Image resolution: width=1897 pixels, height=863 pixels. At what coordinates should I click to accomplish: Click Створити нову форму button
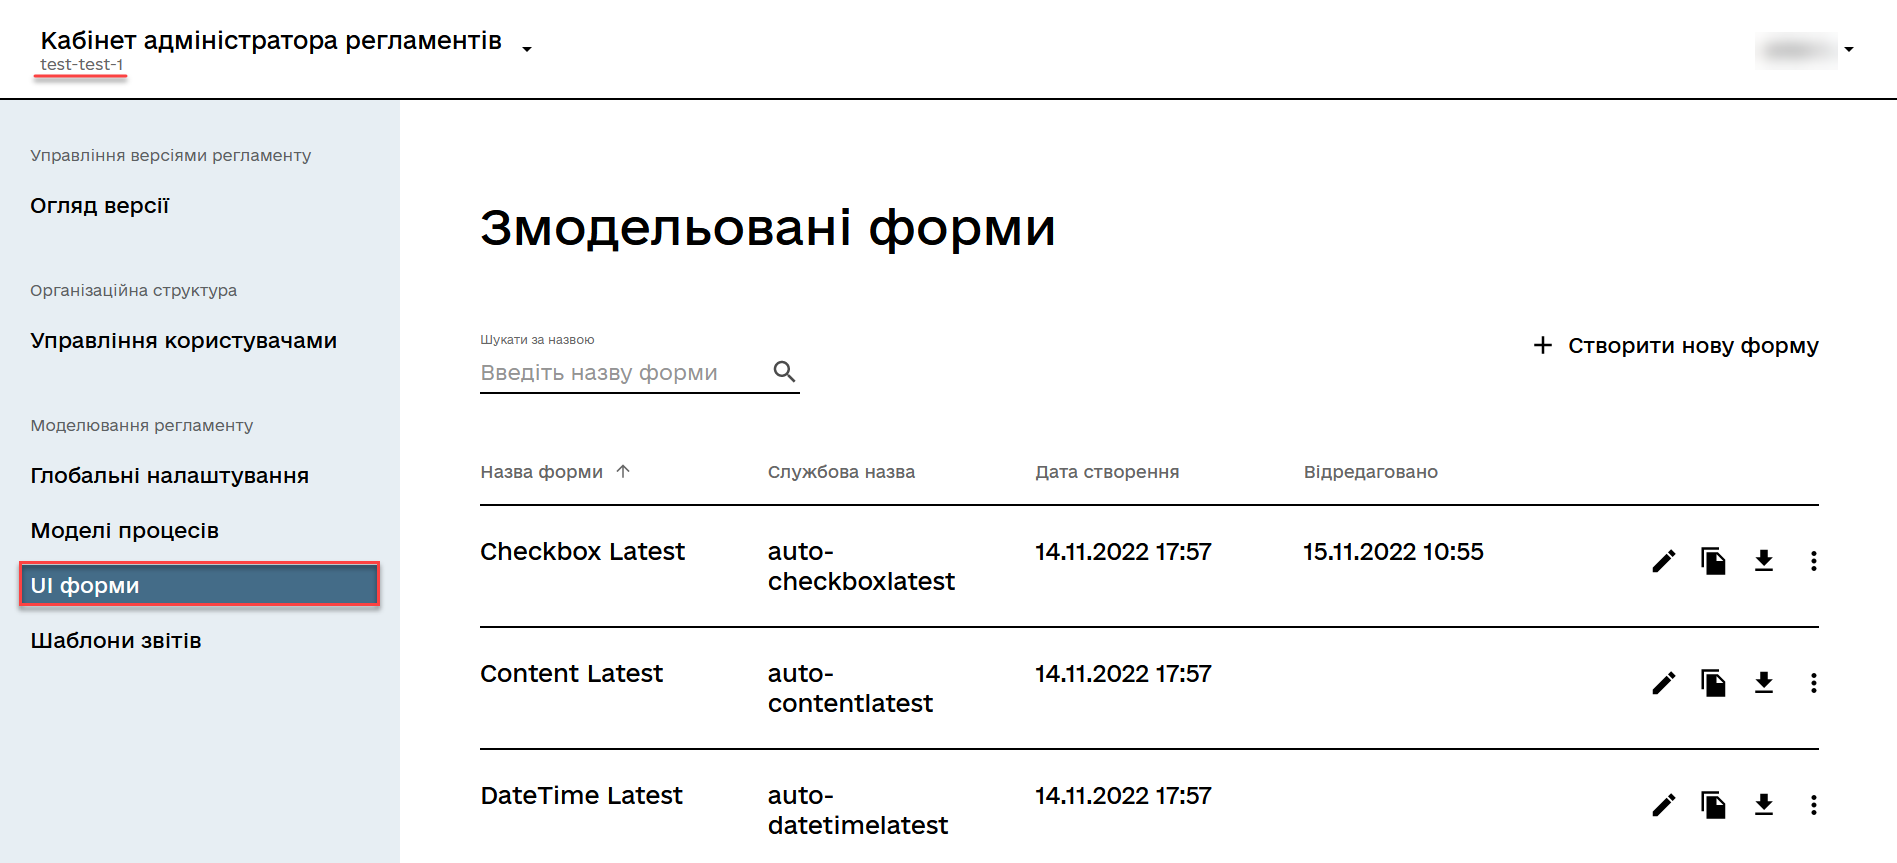click(1675, 346)
